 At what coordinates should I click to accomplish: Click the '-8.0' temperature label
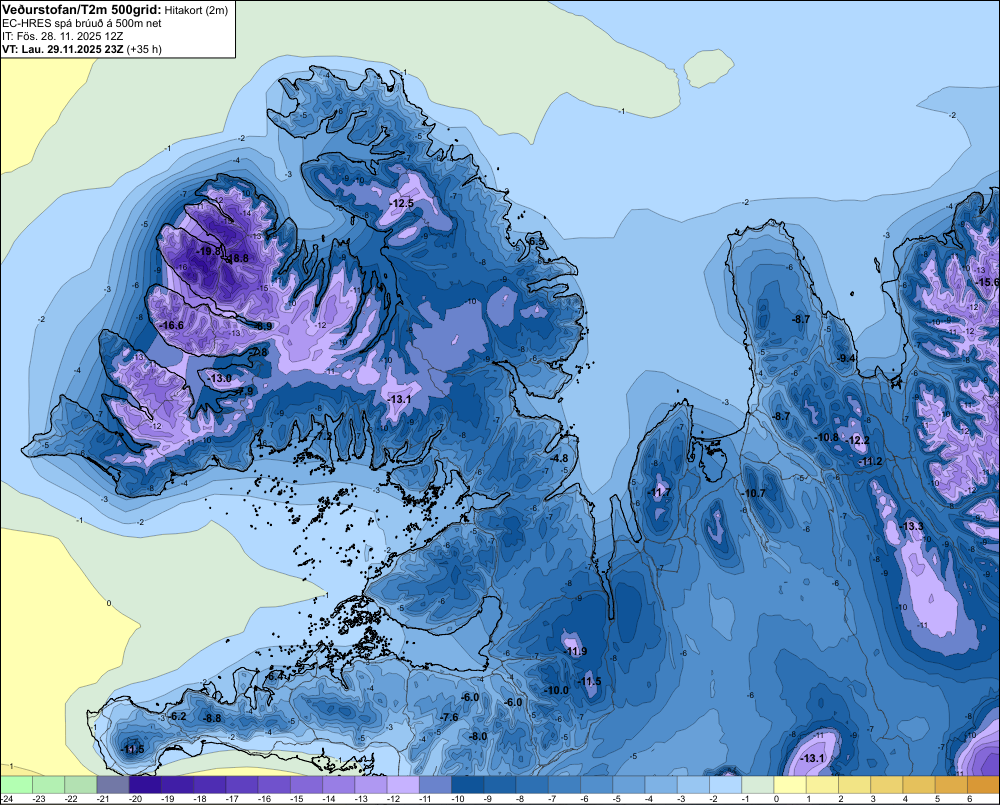478,736
